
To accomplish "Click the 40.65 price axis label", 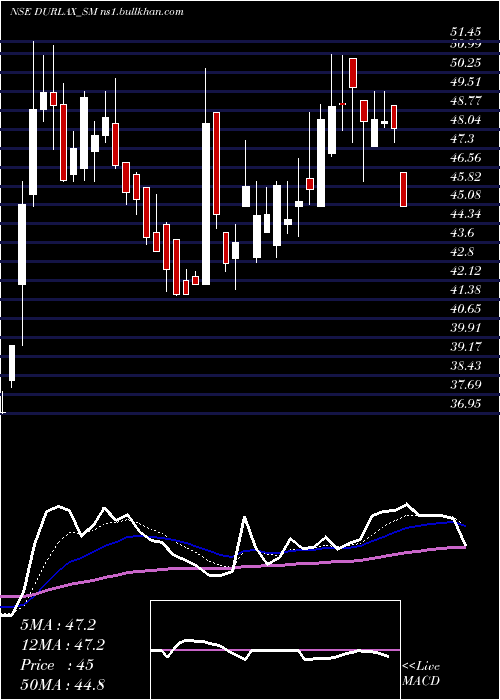I will (x=466, y=308).
